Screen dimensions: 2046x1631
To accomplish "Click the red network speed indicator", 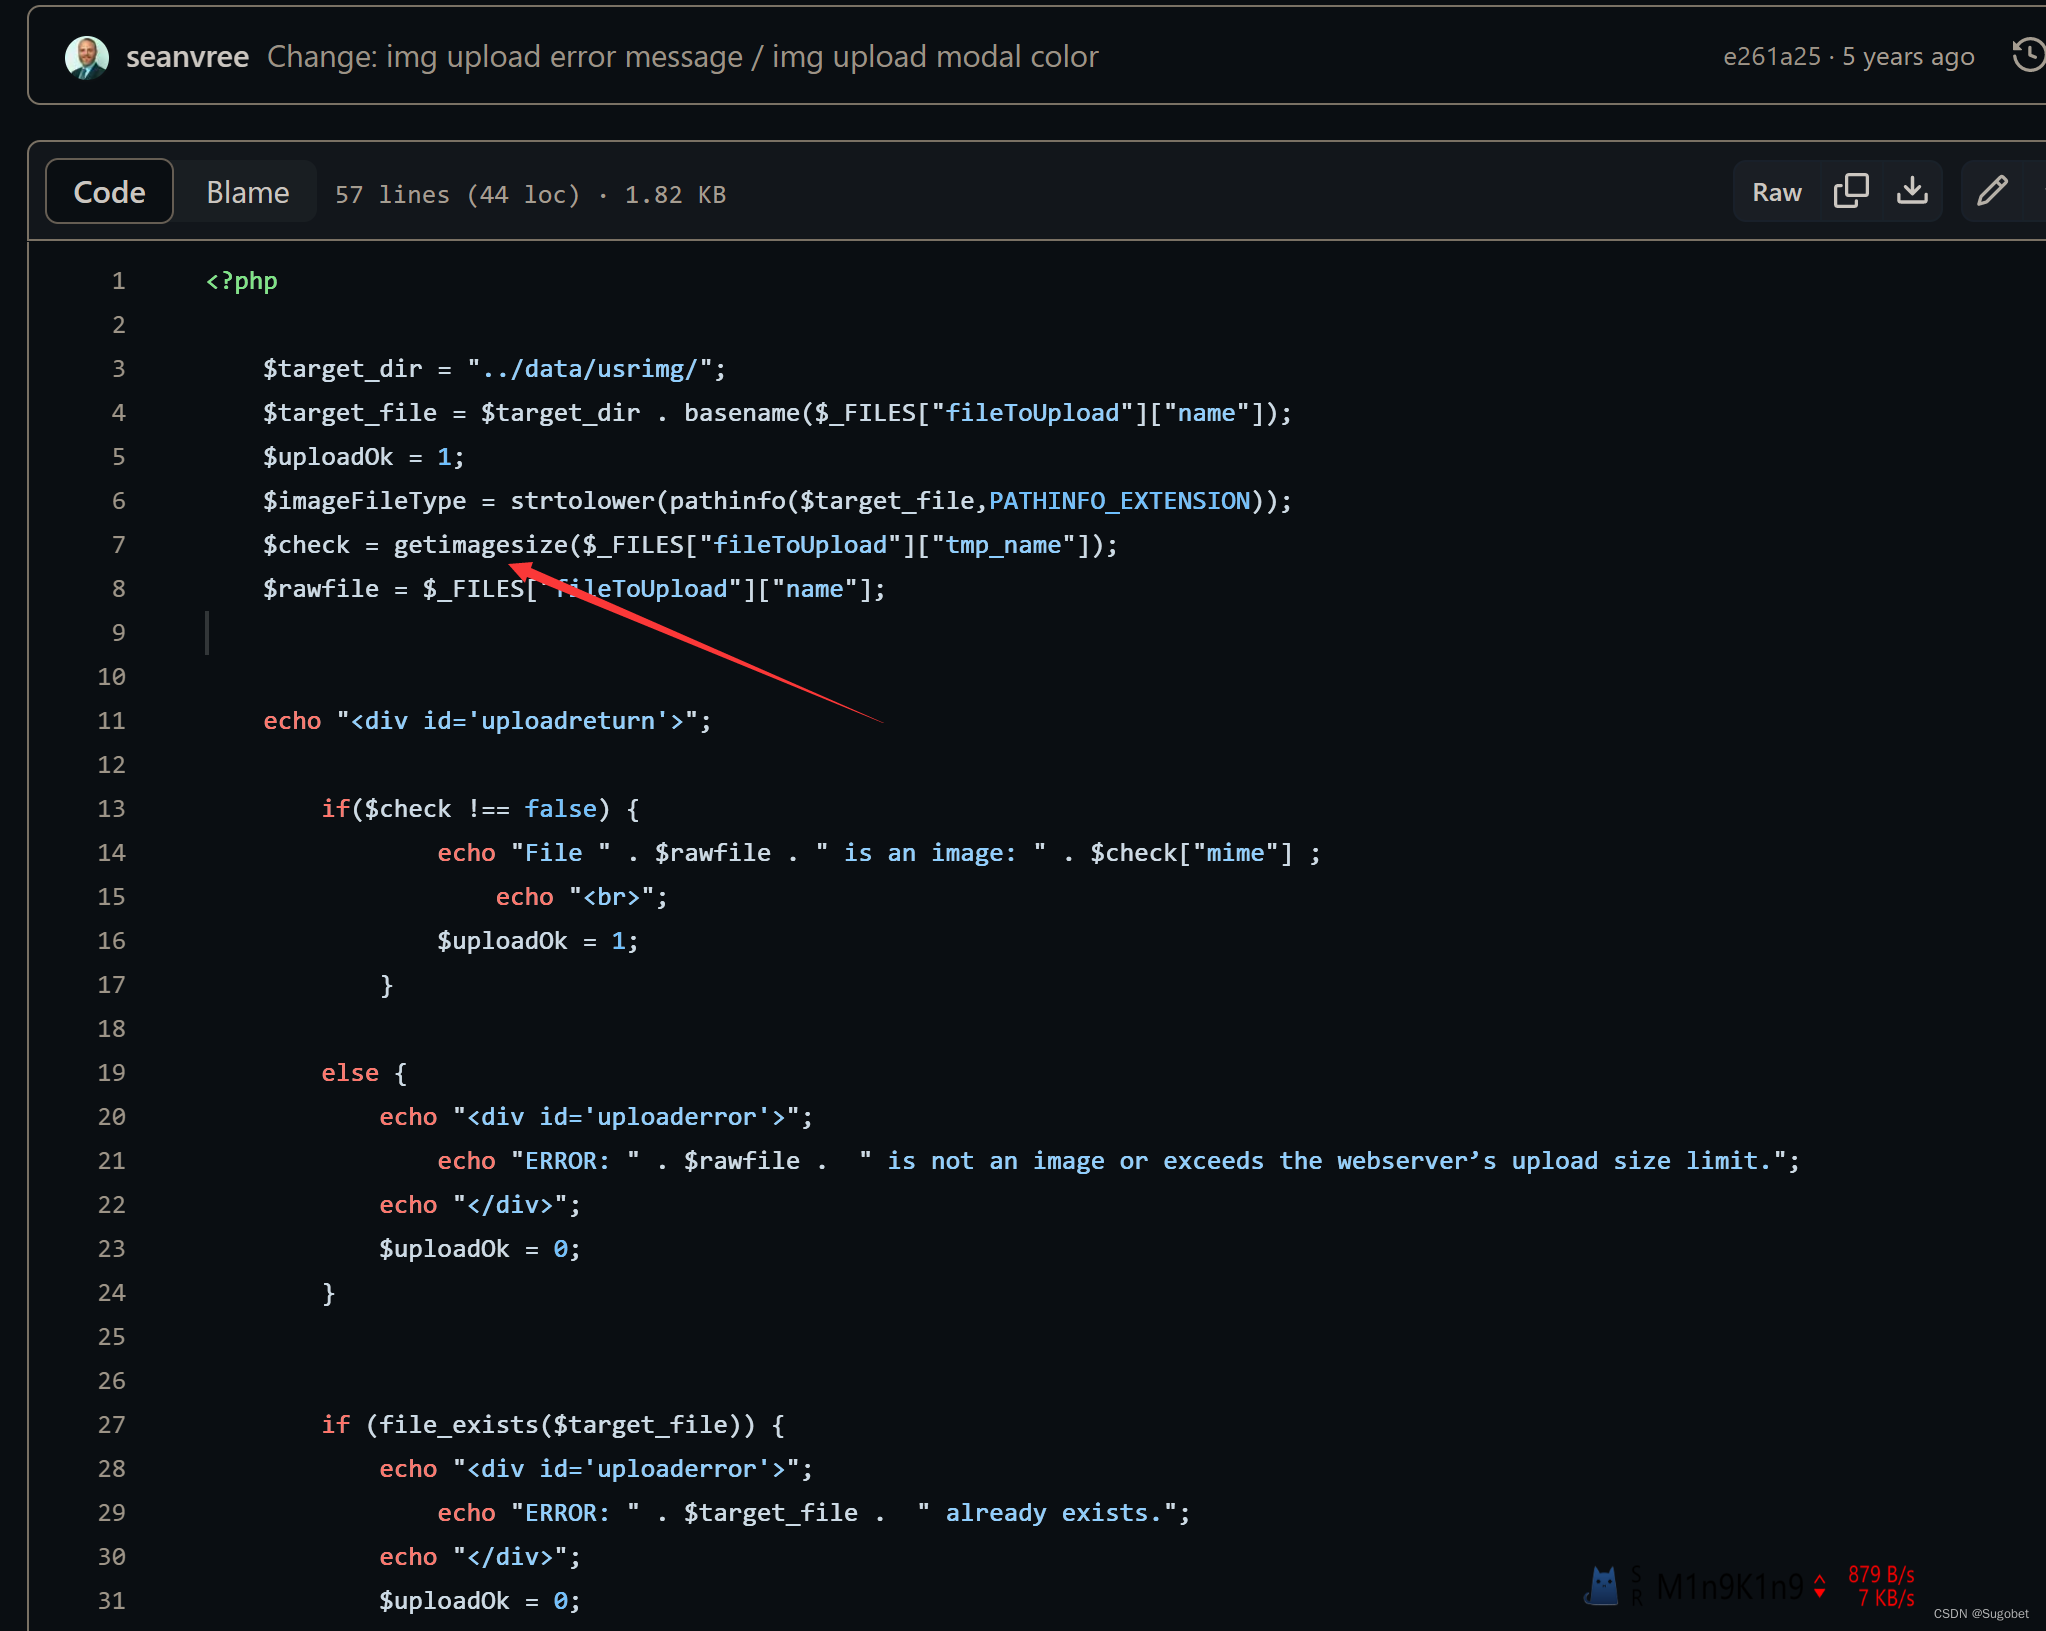I will coord(1881,1586).
